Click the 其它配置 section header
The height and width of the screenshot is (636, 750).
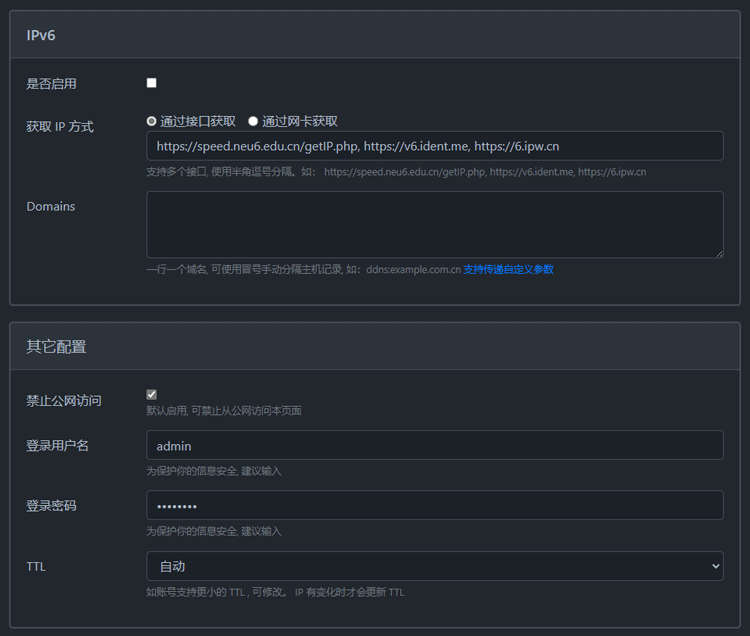pos(56,346)
